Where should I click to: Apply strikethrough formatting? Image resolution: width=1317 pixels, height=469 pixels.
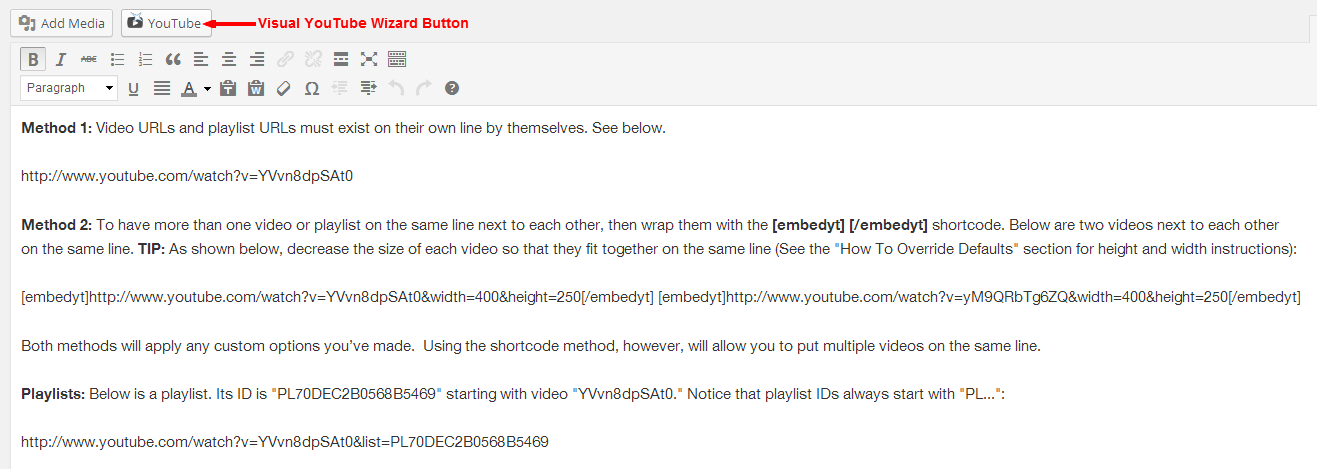click(x=89, y=59)
